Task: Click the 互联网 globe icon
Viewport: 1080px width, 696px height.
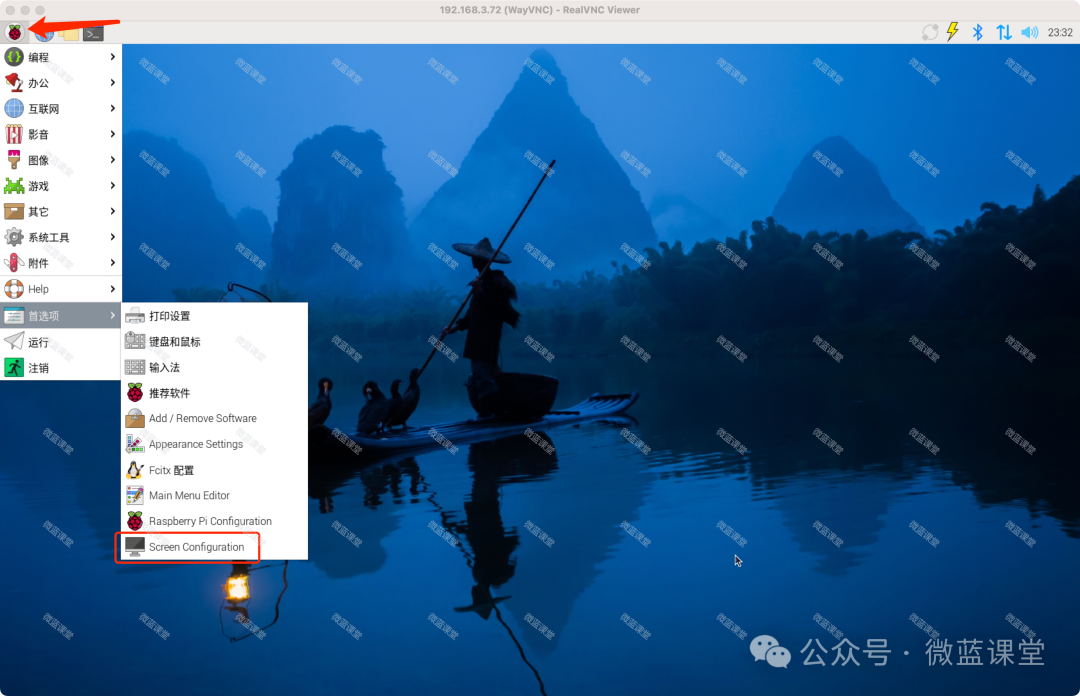Action: [x=14, y=108]
